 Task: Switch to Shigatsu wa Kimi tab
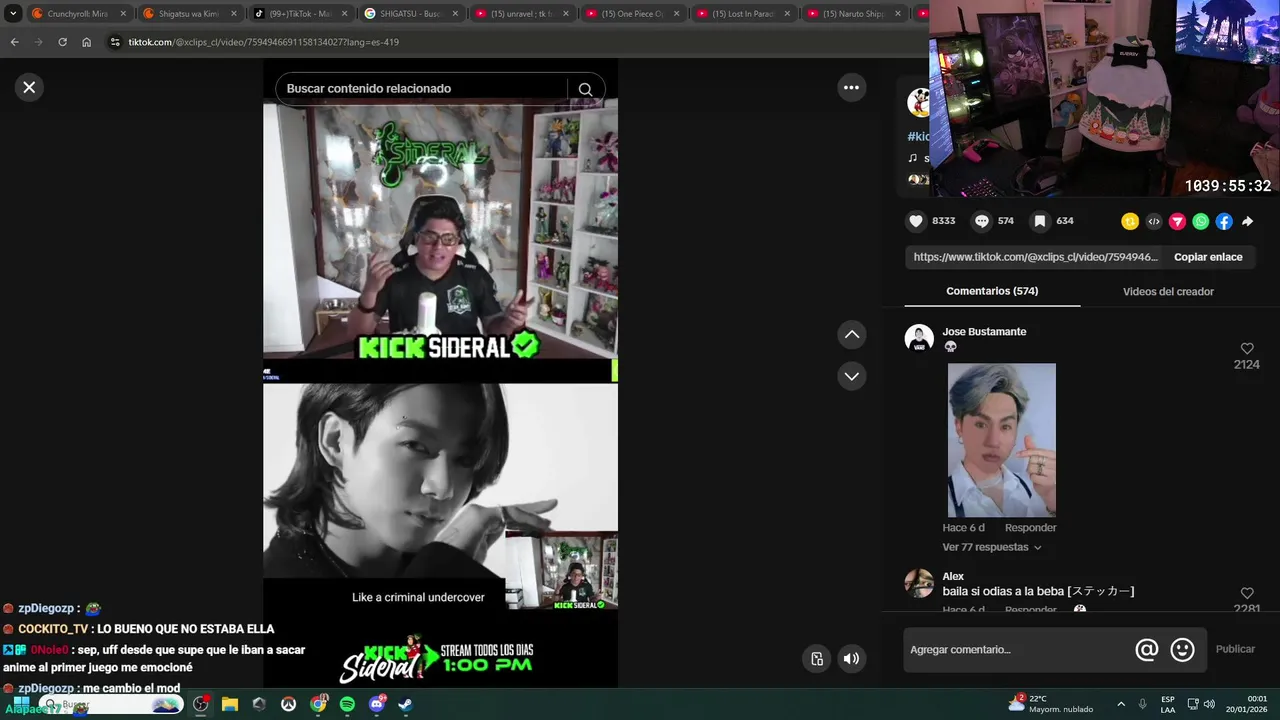tap(188, 14)
